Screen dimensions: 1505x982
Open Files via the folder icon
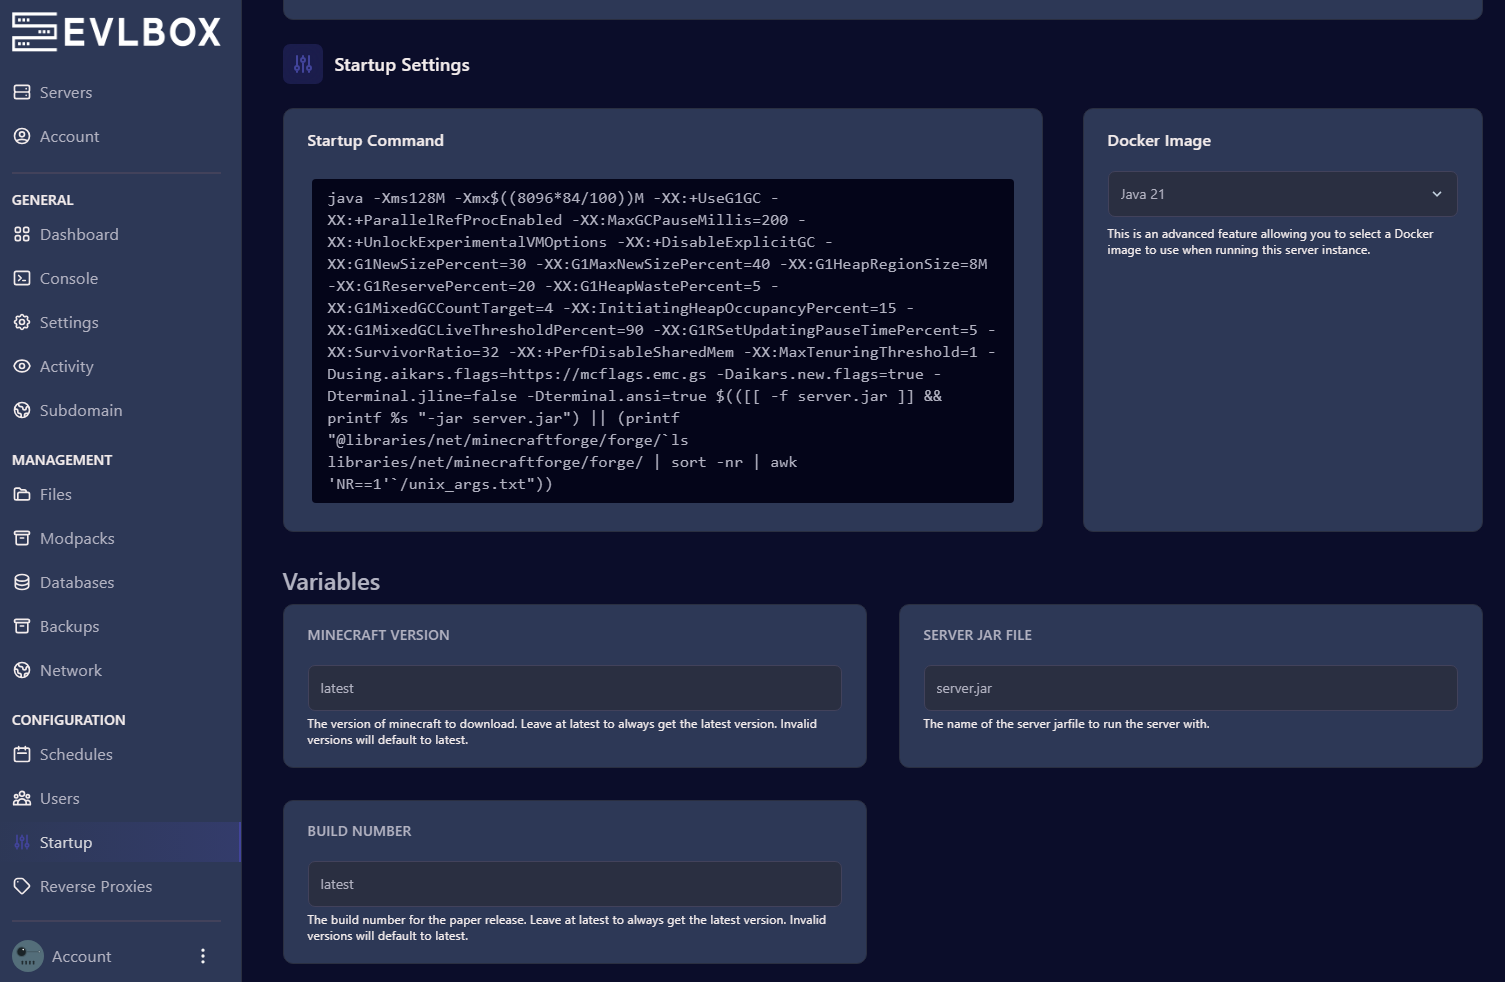(22, 494)
